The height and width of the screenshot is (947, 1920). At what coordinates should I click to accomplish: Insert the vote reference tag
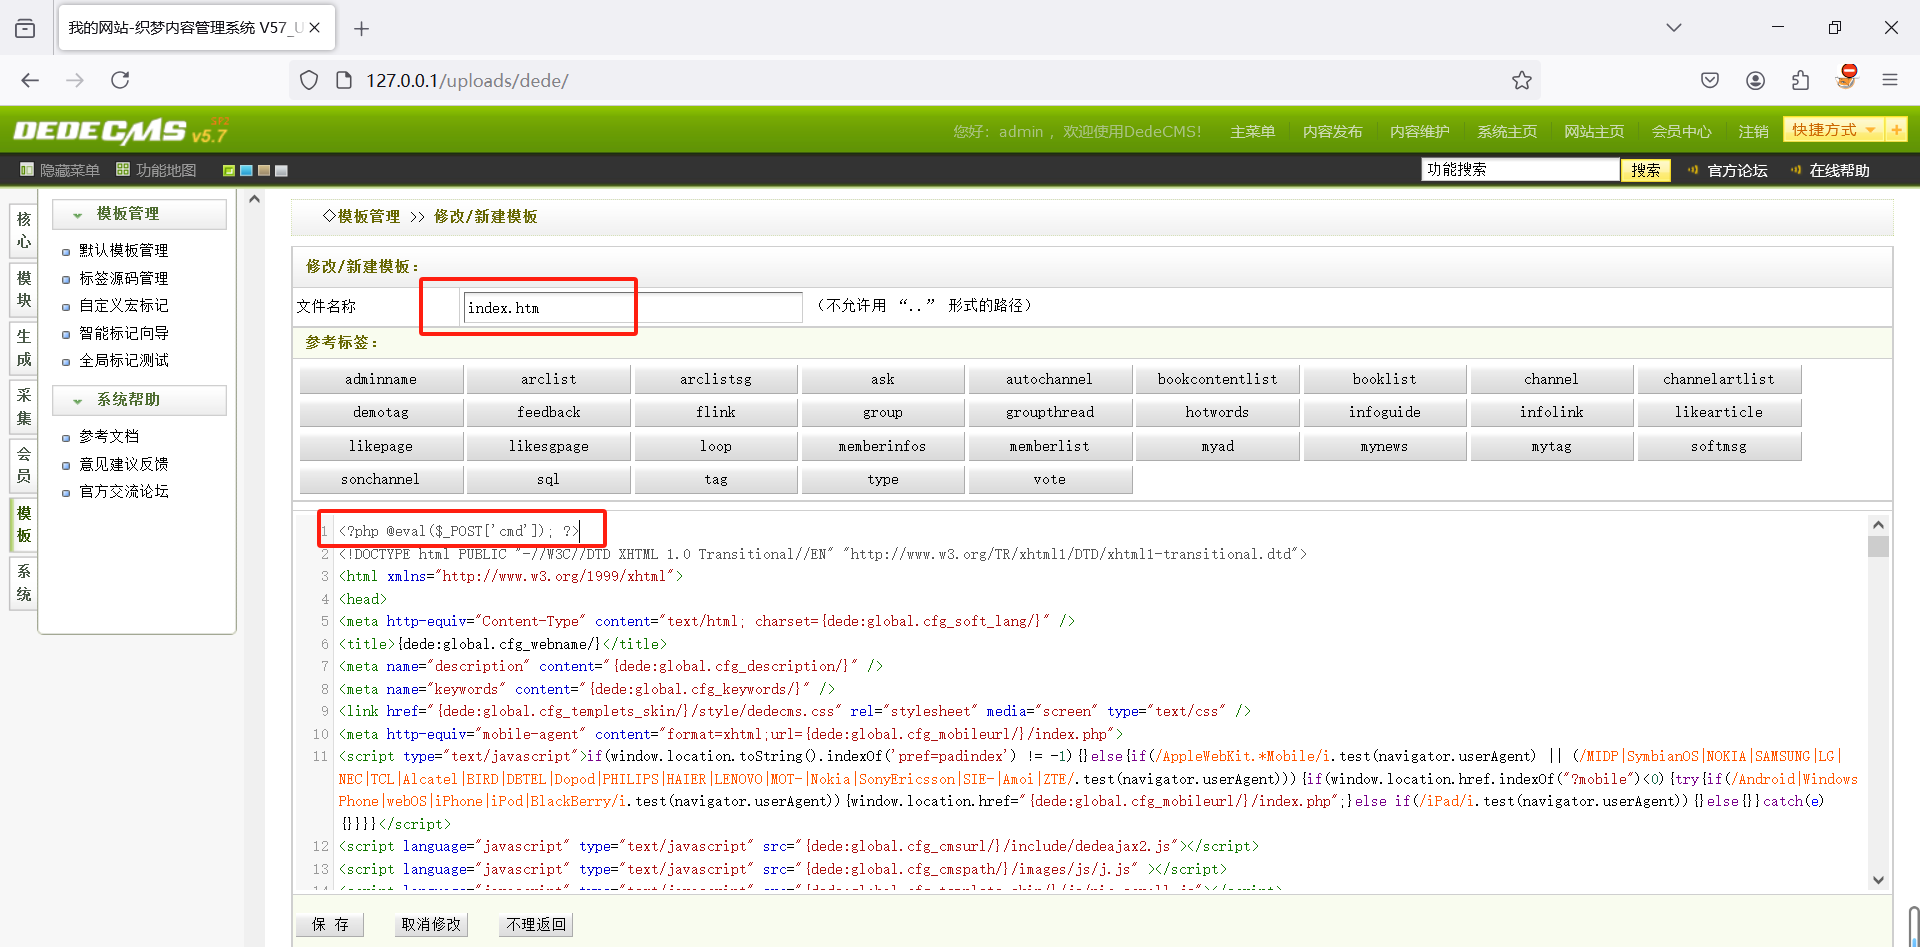click(1050, 479)
